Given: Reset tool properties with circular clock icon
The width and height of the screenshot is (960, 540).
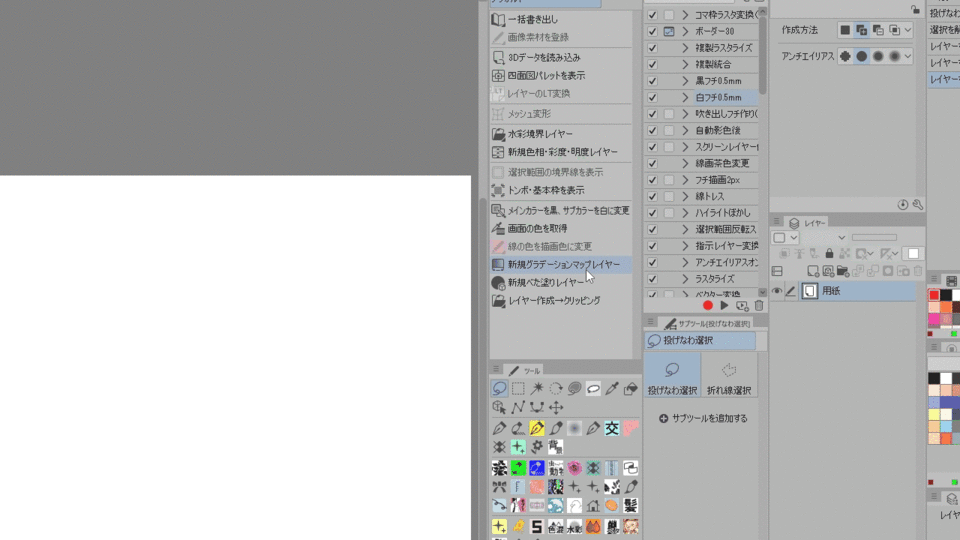Looking at the screenshot, I should point(903,204).
